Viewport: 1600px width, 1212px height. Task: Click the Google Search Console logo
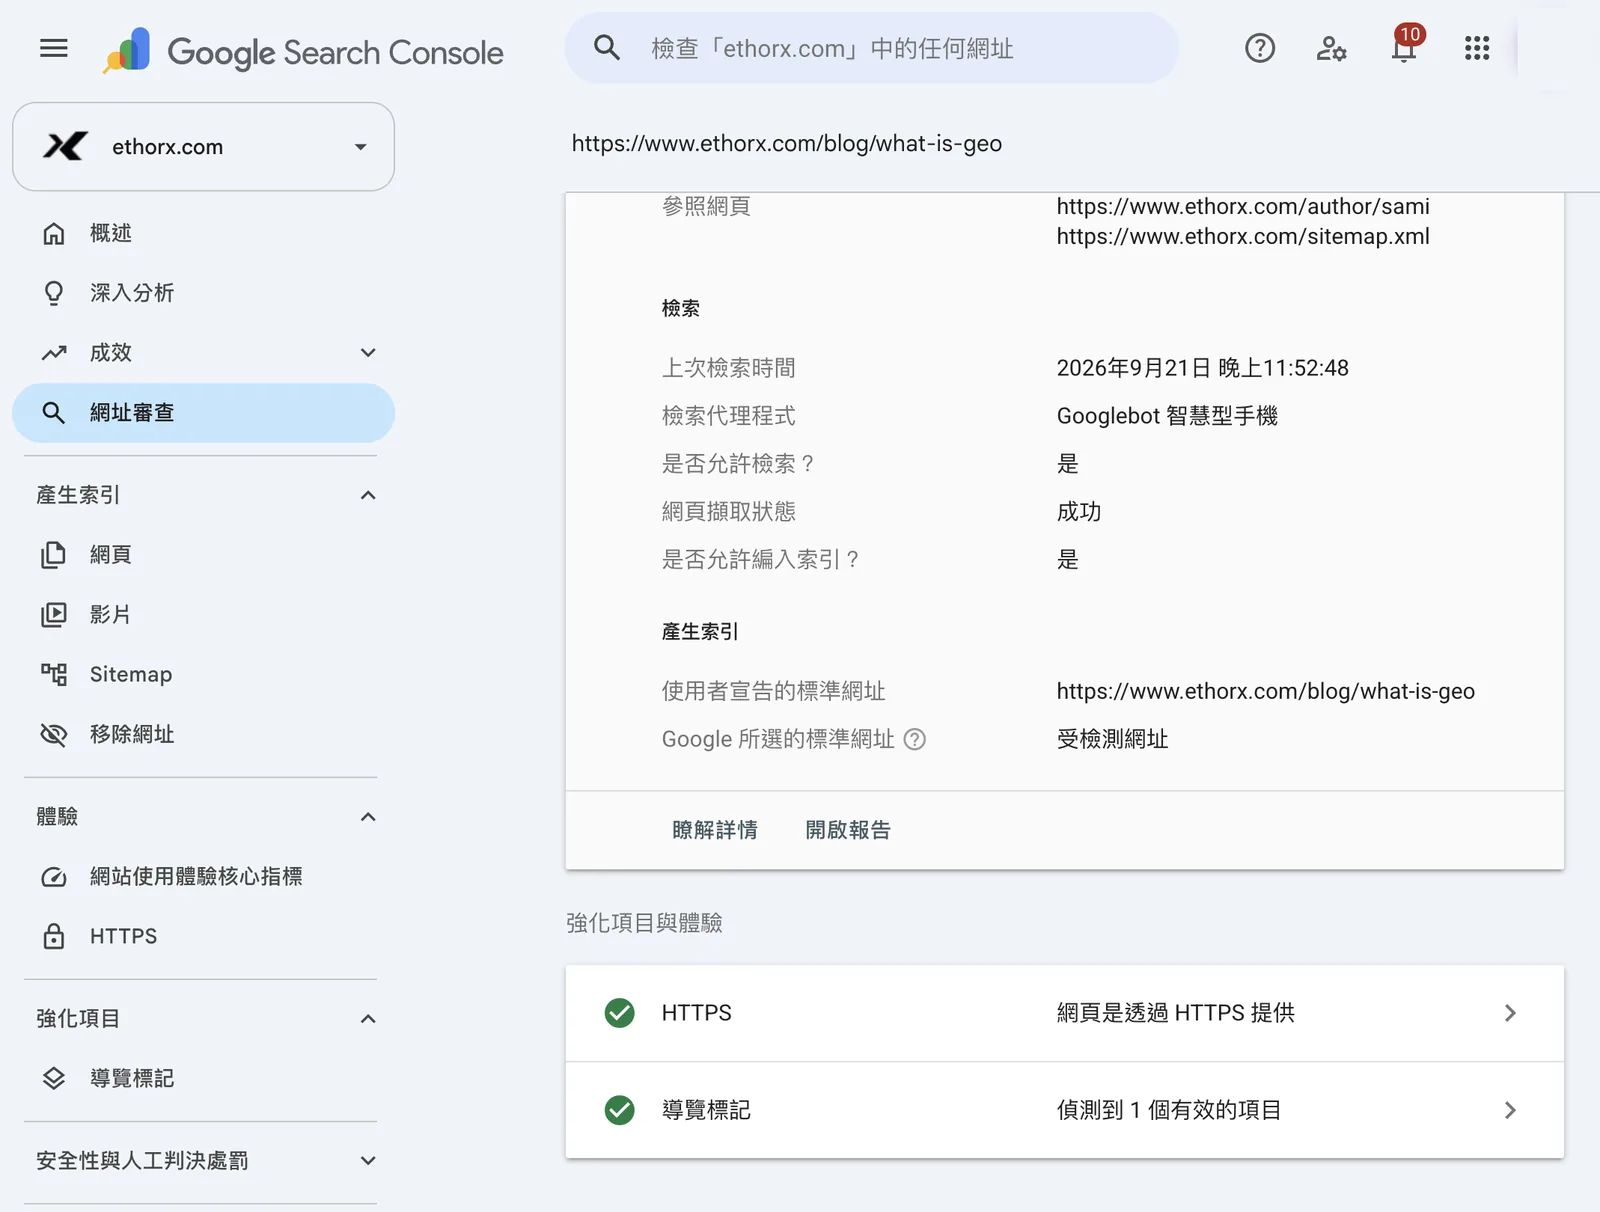304,51
